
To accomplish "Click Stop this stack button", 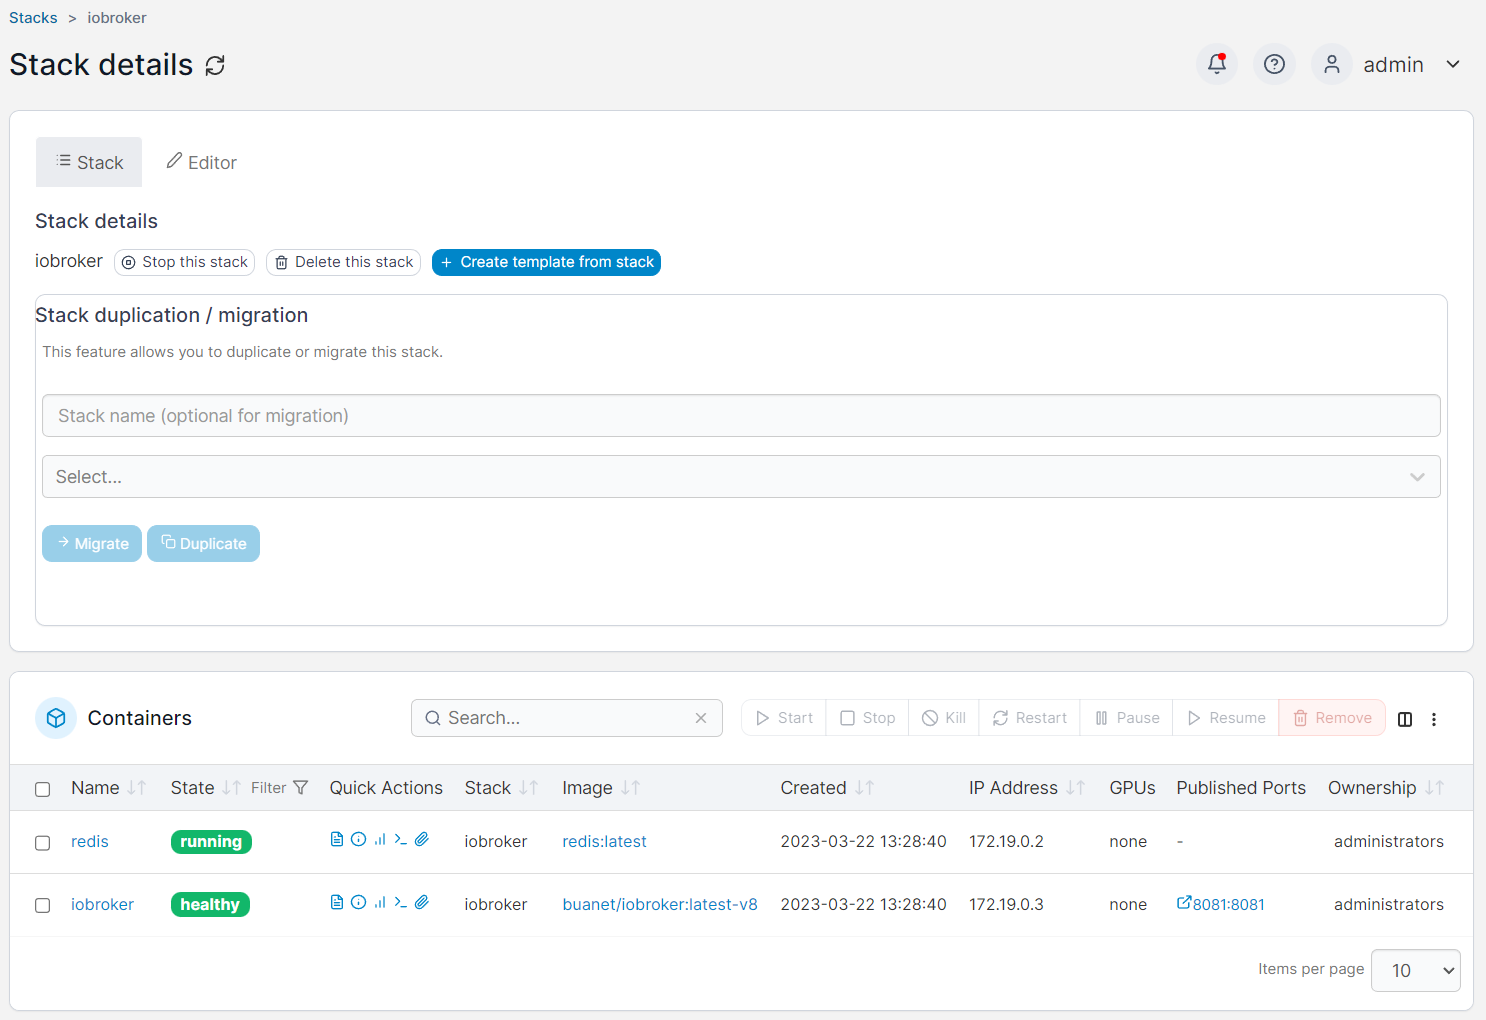I will point(184,262).
